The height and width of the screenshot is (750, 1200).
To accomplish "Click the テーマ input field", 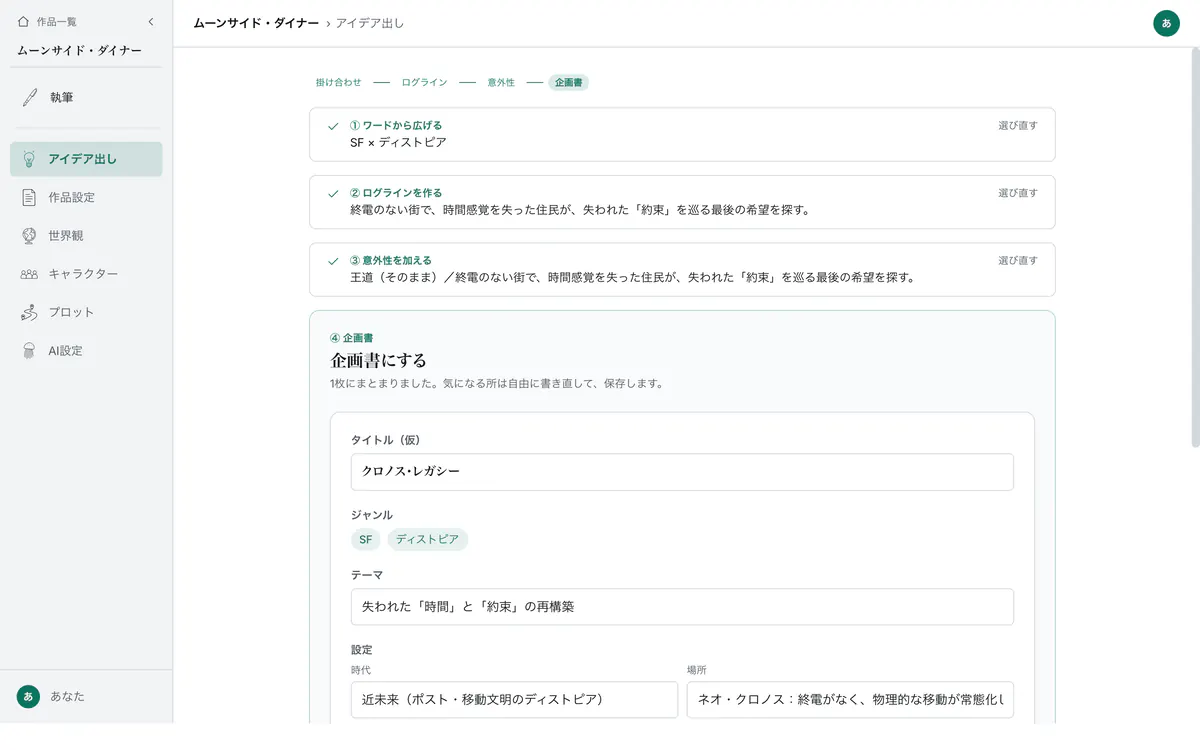I will click(x=682, y=607).
